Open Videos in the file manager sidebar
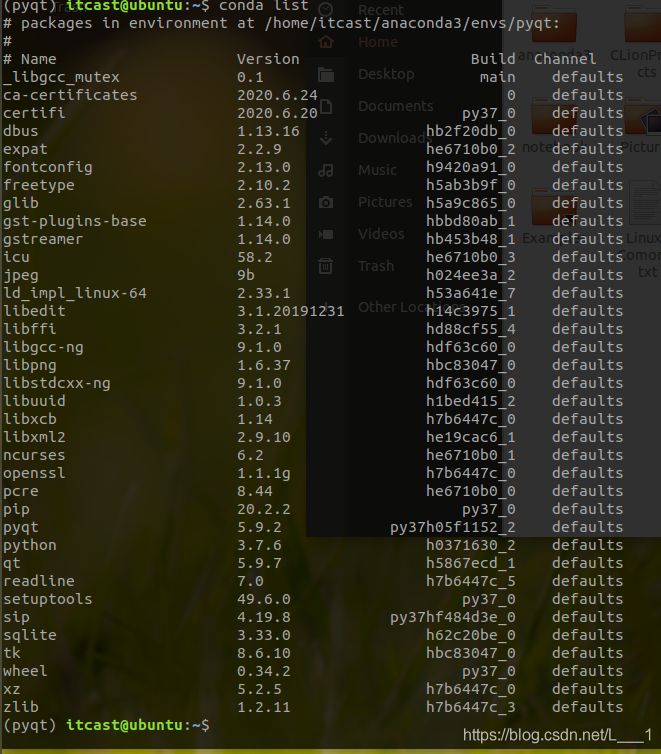661x754 pixels. (x=381, y=234)
